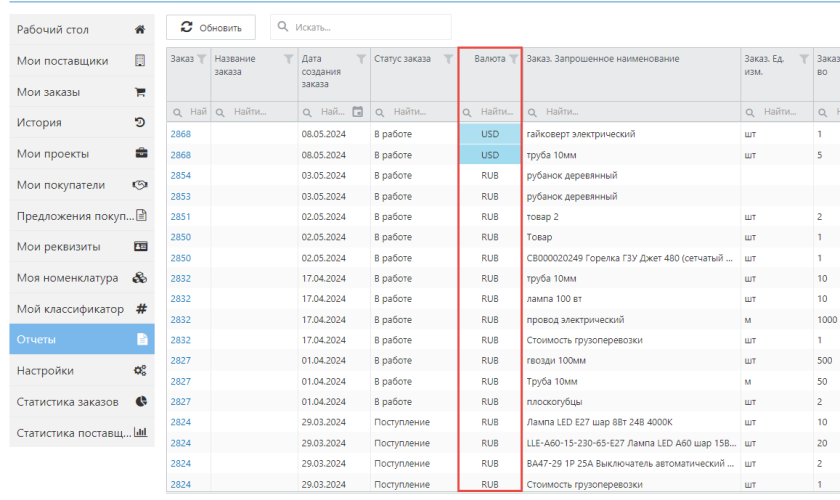Click the history clock icon beside История
The image size is (840, 500).
[x=140, y=123]
